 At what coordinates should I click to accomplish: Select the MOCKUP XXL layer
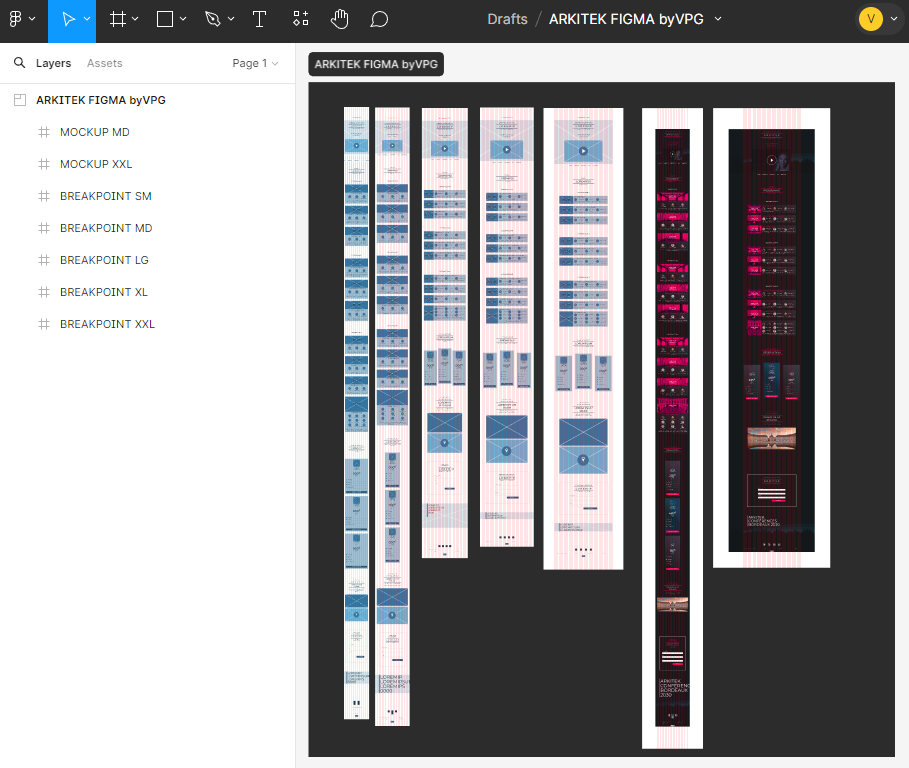96,164
